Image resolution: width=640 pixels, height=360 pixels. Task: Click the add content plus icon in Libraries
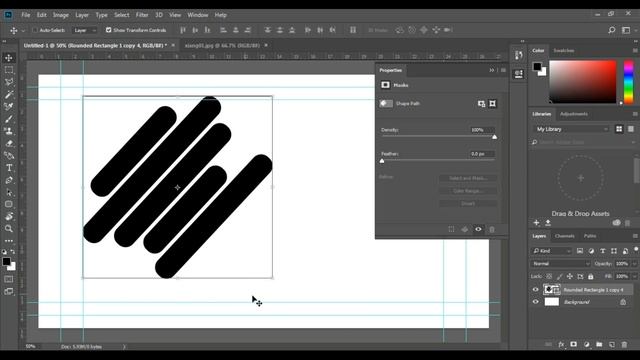click(x=536, y=223)
